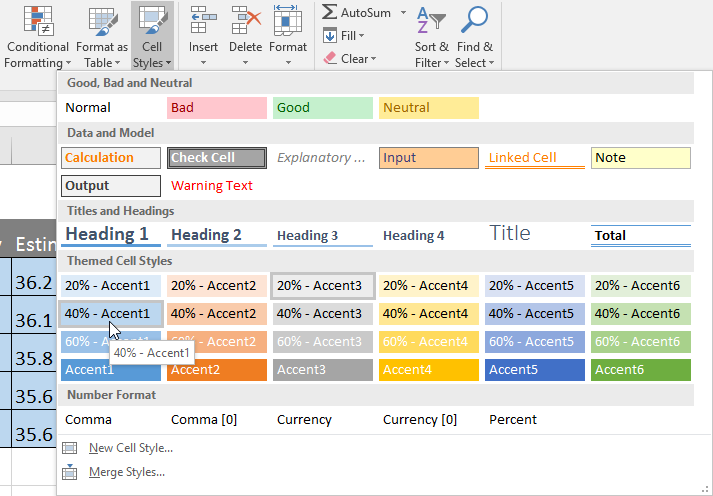Screen dimensions: 713x496
Task: Choose Merge Styles option
Action: tap(126, 472)
